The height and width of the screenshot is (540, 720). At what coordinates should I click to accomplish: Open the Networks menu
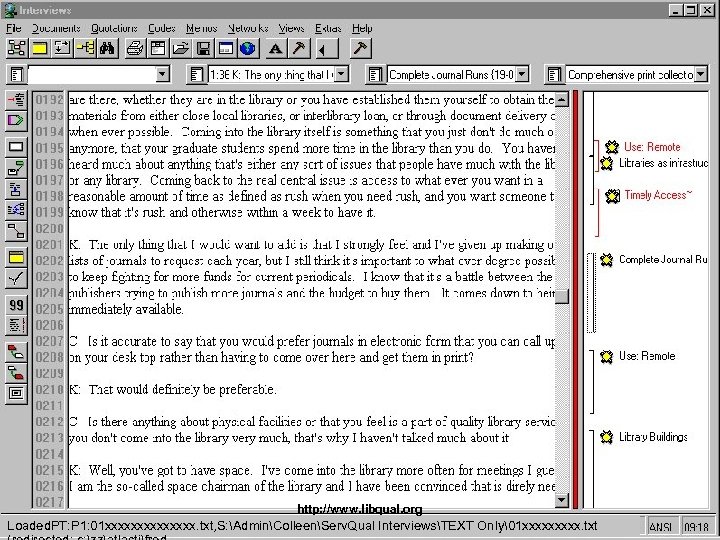[x=248, y=28]
